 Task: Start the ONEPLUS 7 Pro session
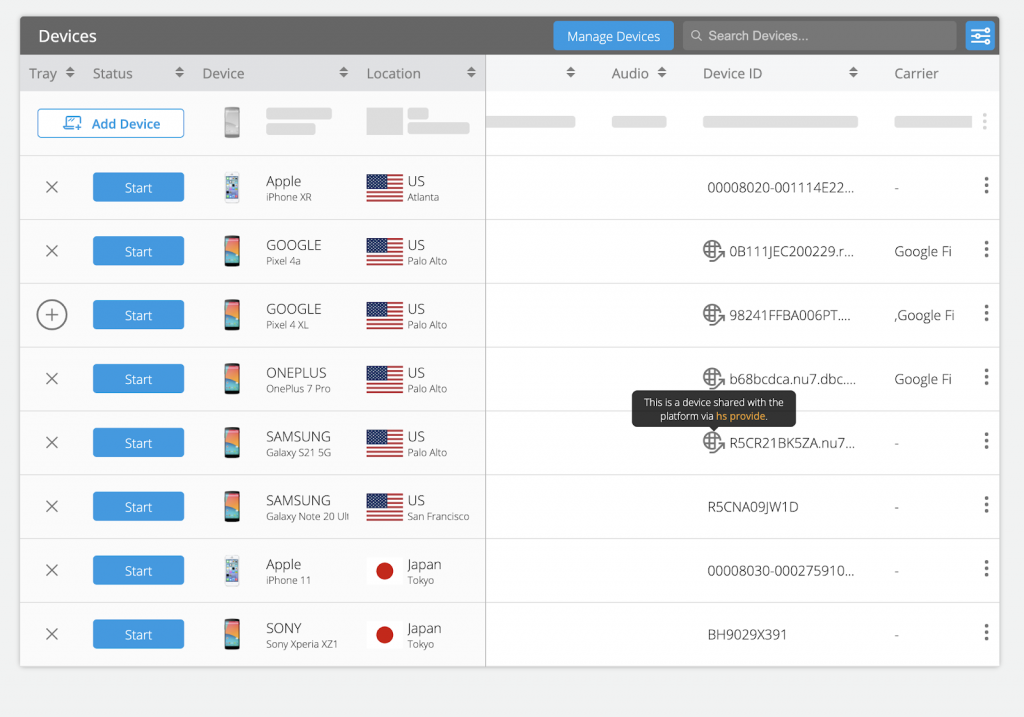pyautogui.click(x=138, y=379)
